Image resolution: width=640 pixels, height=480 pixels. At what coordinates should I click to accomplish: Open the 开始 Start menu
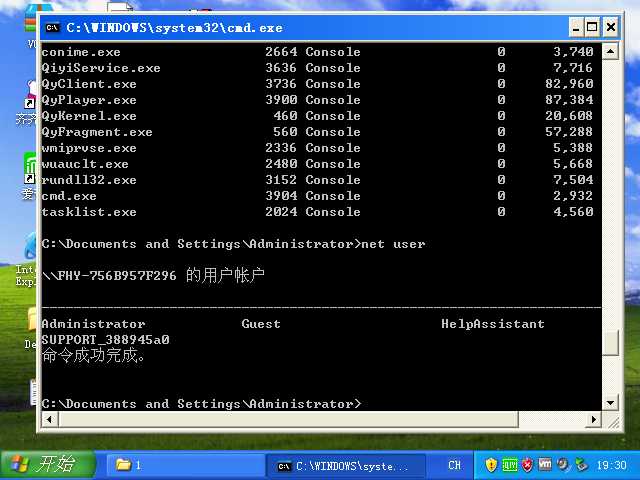[48, 465]
